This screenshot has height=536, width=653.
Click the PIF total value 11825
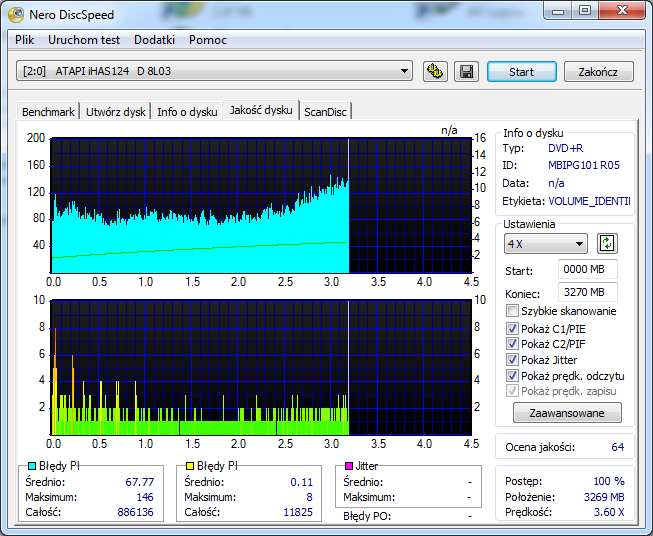point(298,512)
